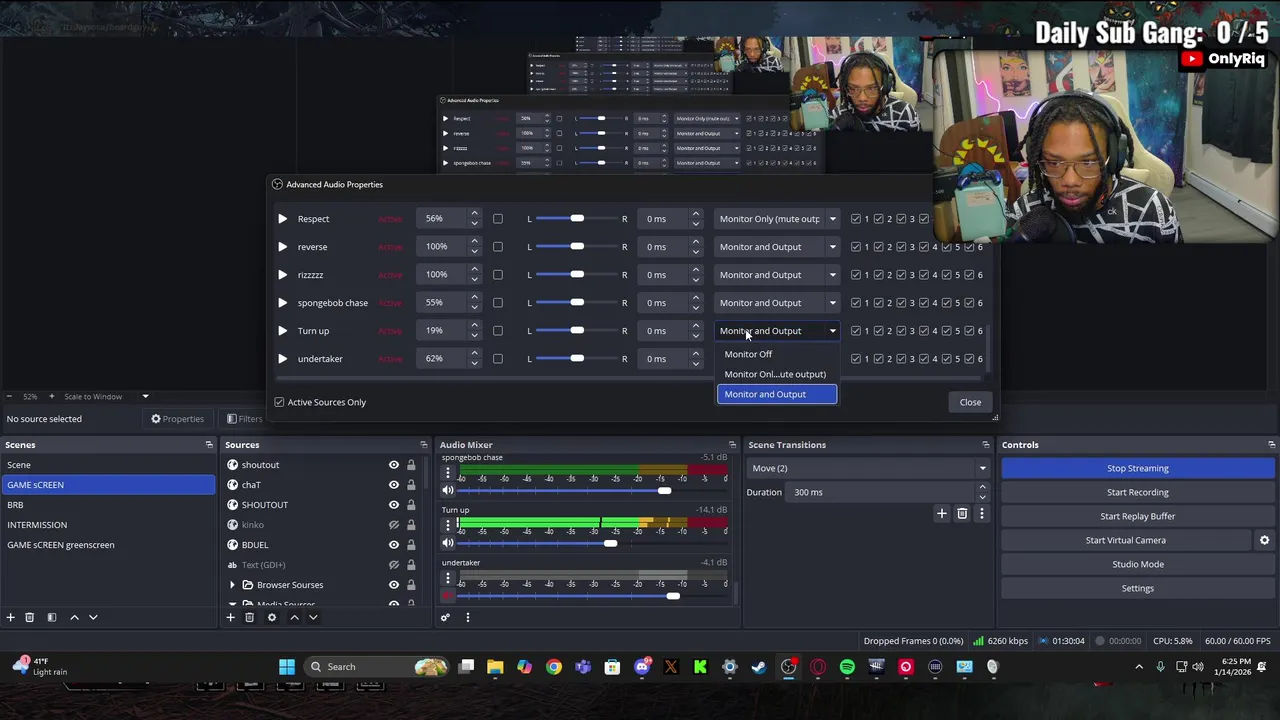
Task: Select Monitor Only (mute output) option
Action: coord(777,374)
